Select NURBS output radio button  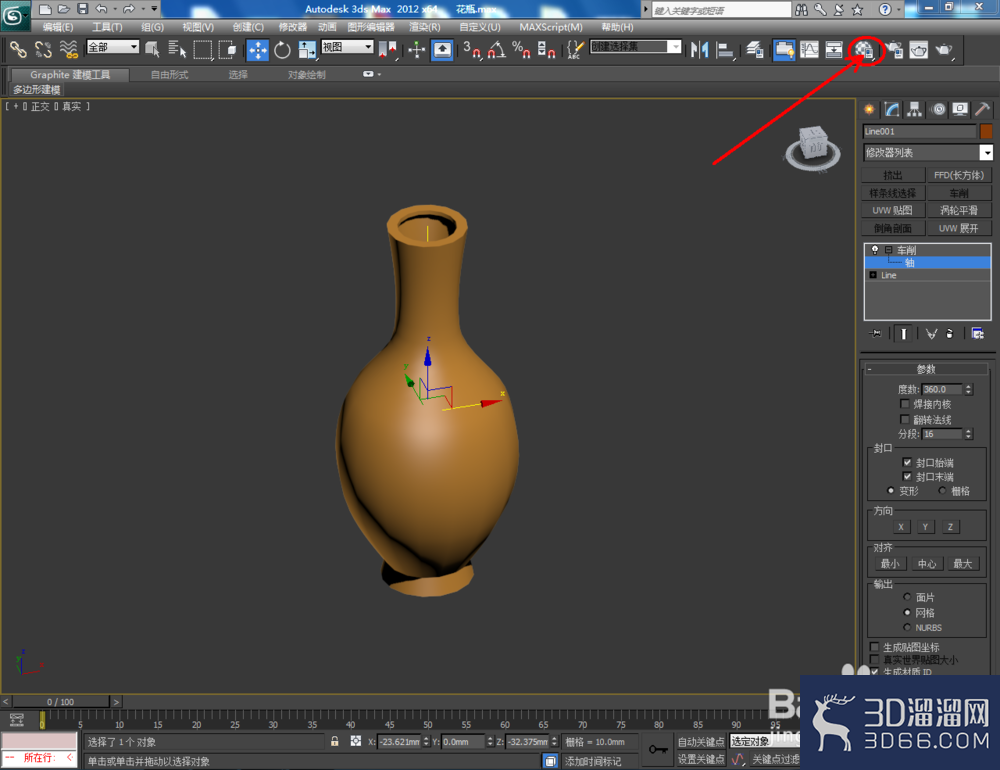click(x=907, y=628)
